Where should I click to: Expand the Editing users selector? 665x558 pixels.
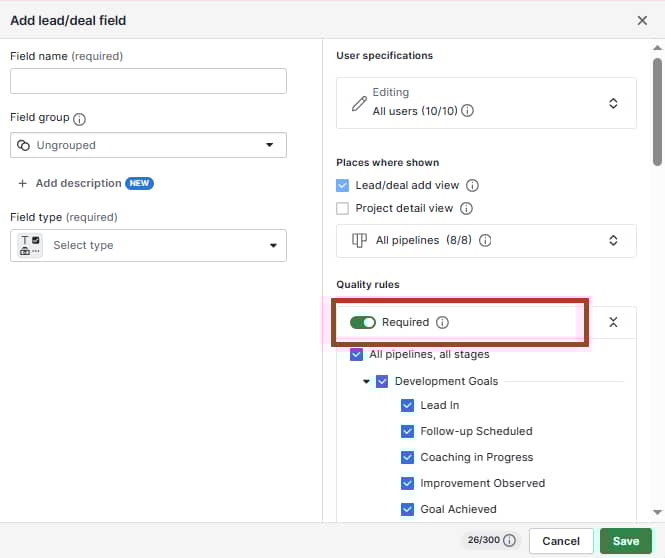click(613, 103)
